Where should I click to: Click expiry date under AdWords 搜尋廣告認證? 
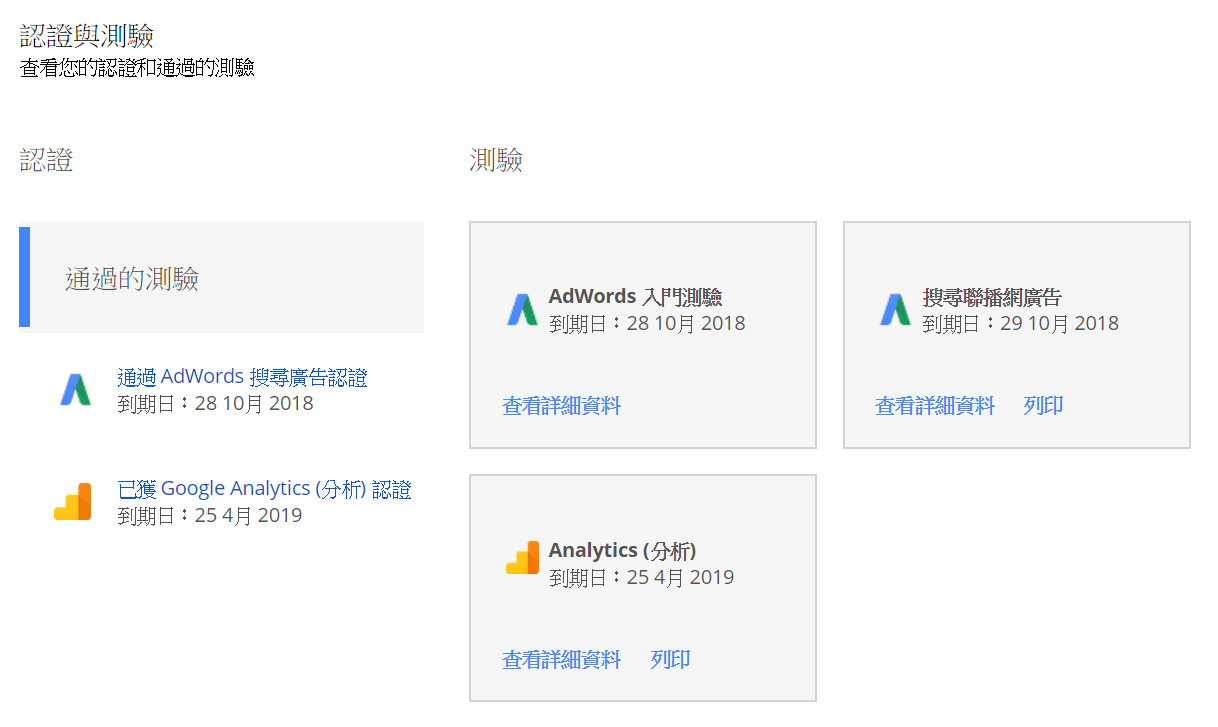click(x=215, y=404)
